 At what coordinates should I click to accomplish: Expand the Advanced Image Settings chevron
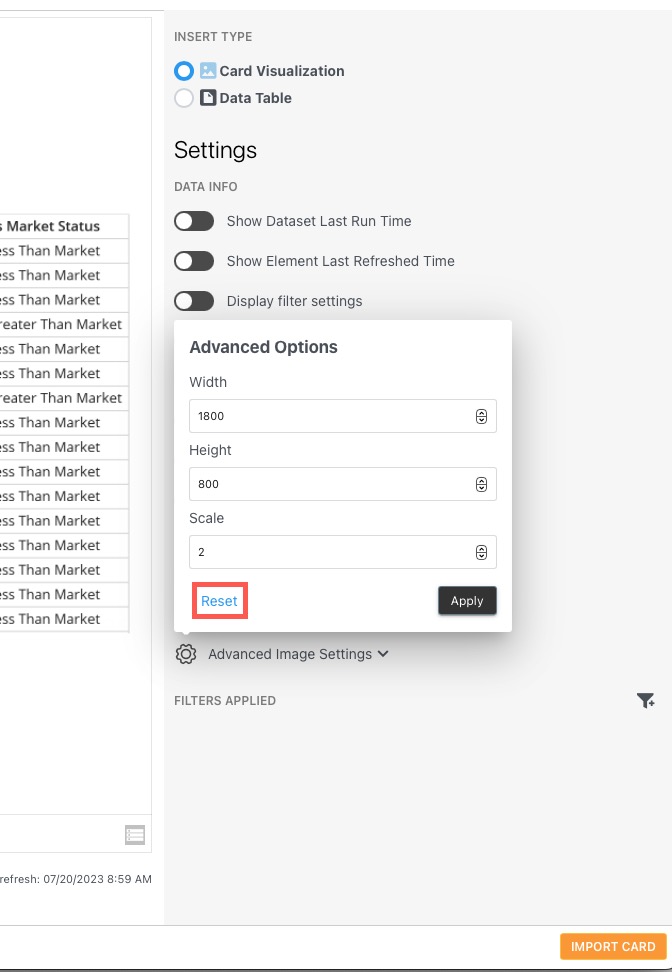coord(382,653)
